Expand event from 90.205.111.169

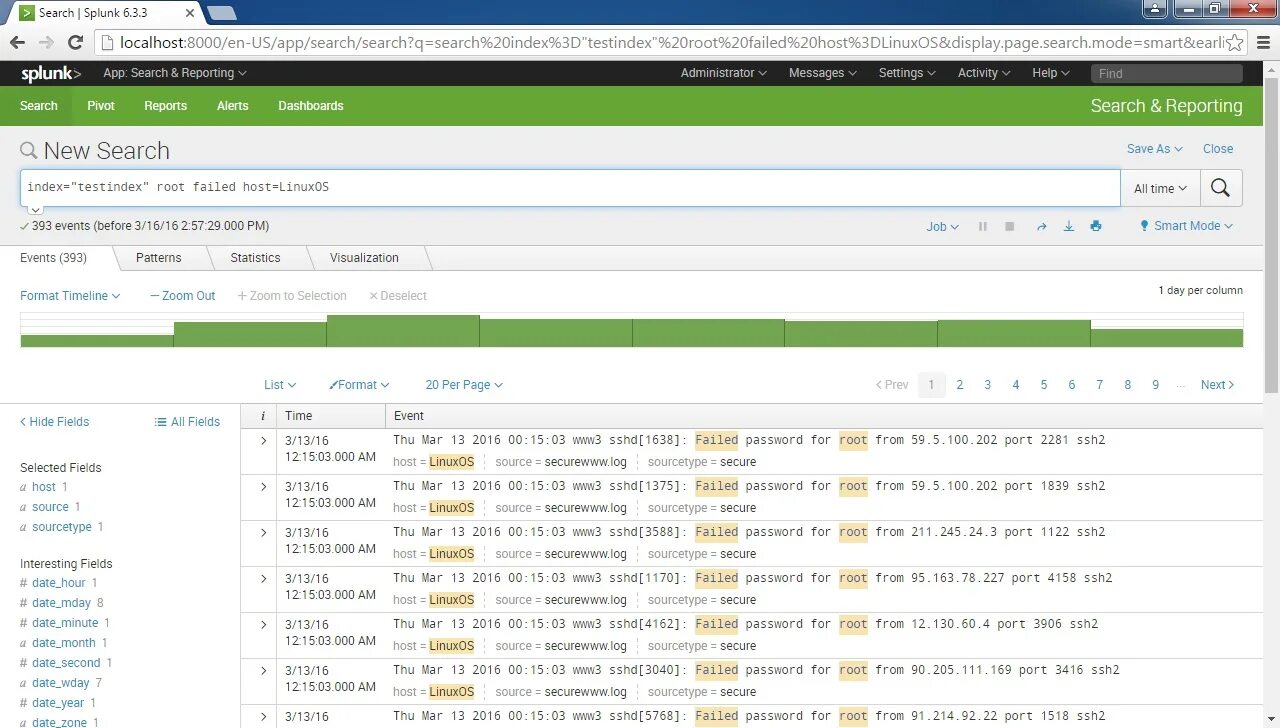click(264, 670)
